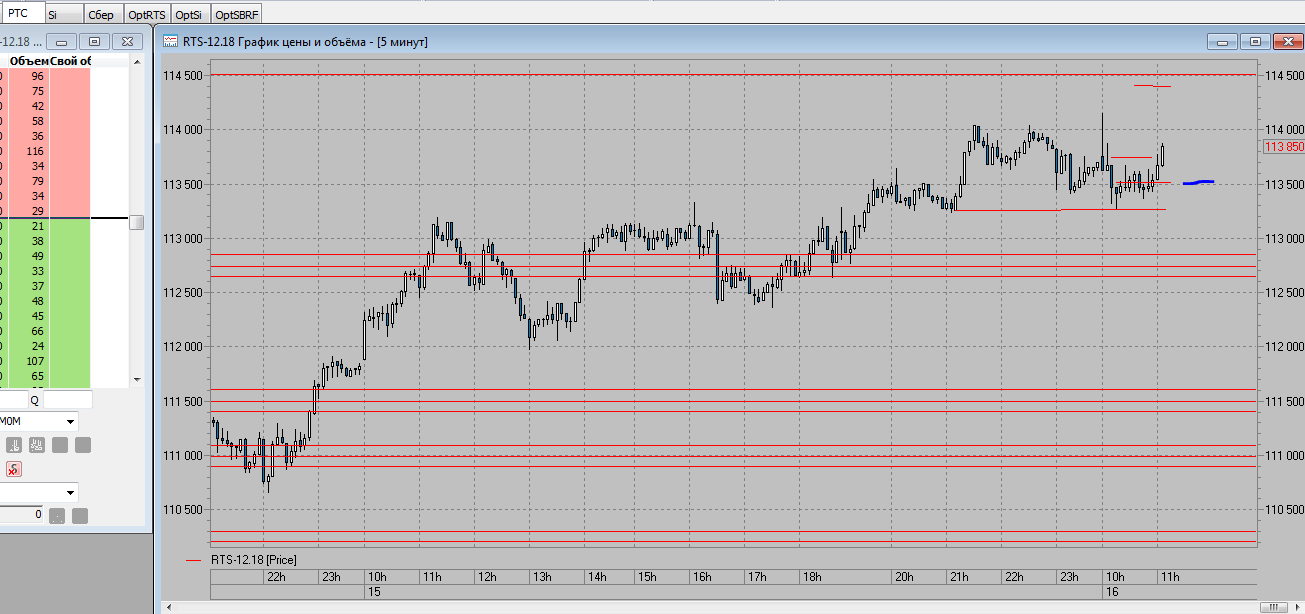Click the quantity field showing 0
The image size is (1305, 614).
point(21,514)
